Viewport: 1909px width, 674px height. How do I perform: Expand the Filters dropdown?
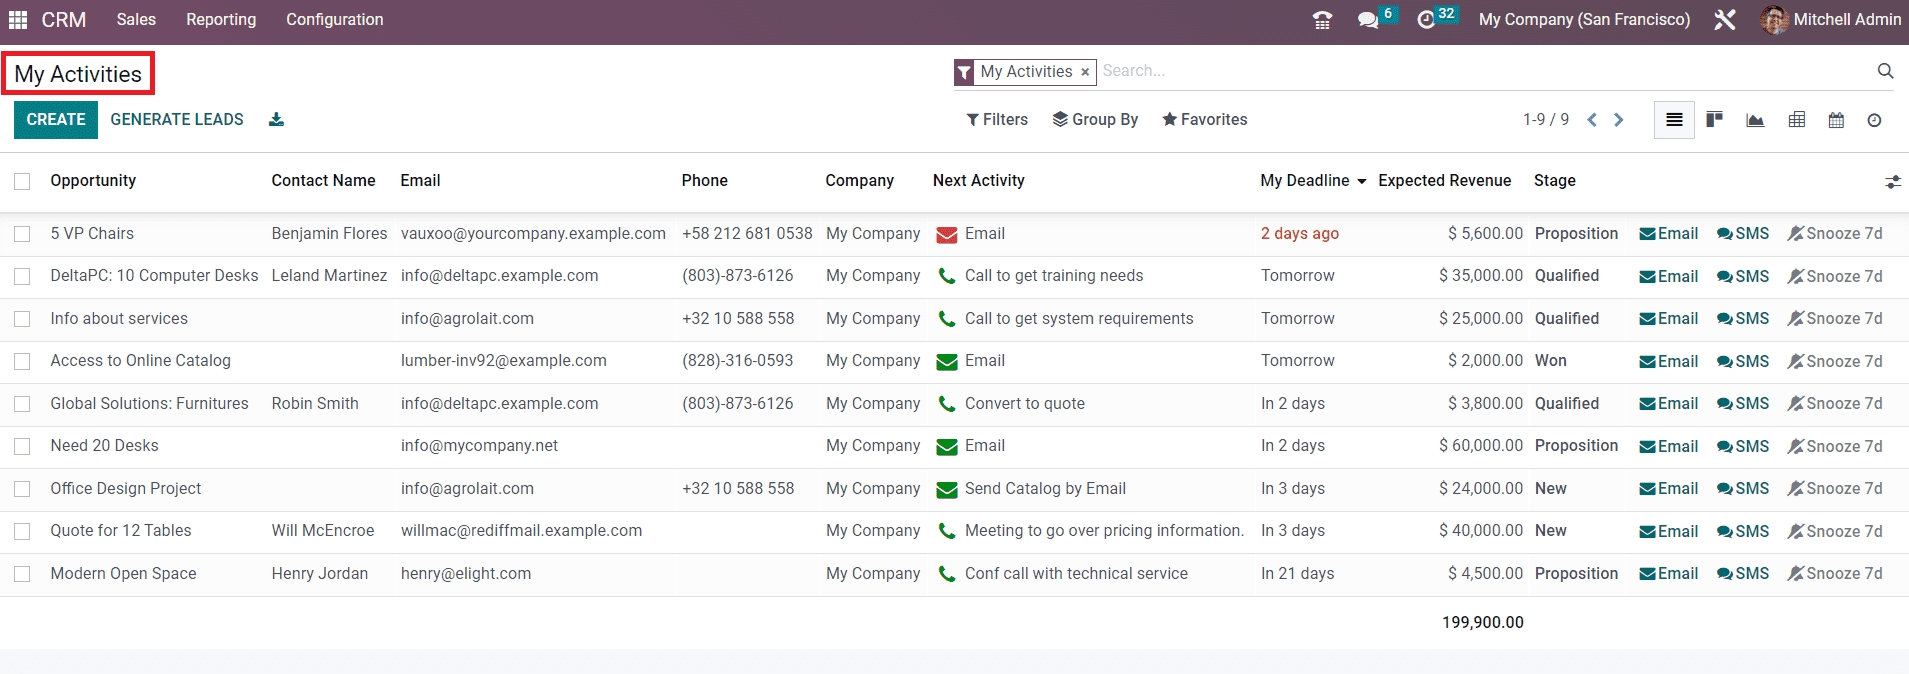click(997, 120)
